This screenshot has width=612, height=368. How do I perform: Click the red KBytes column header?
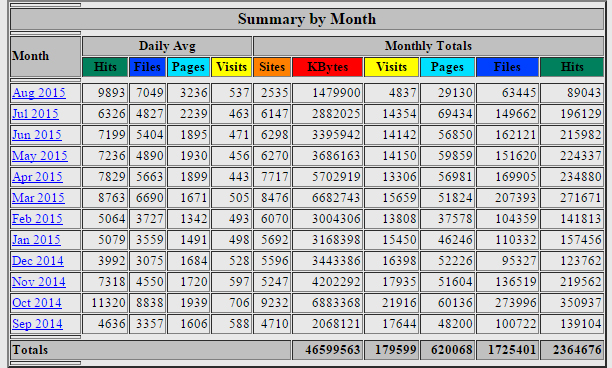[x=328, y=67]
